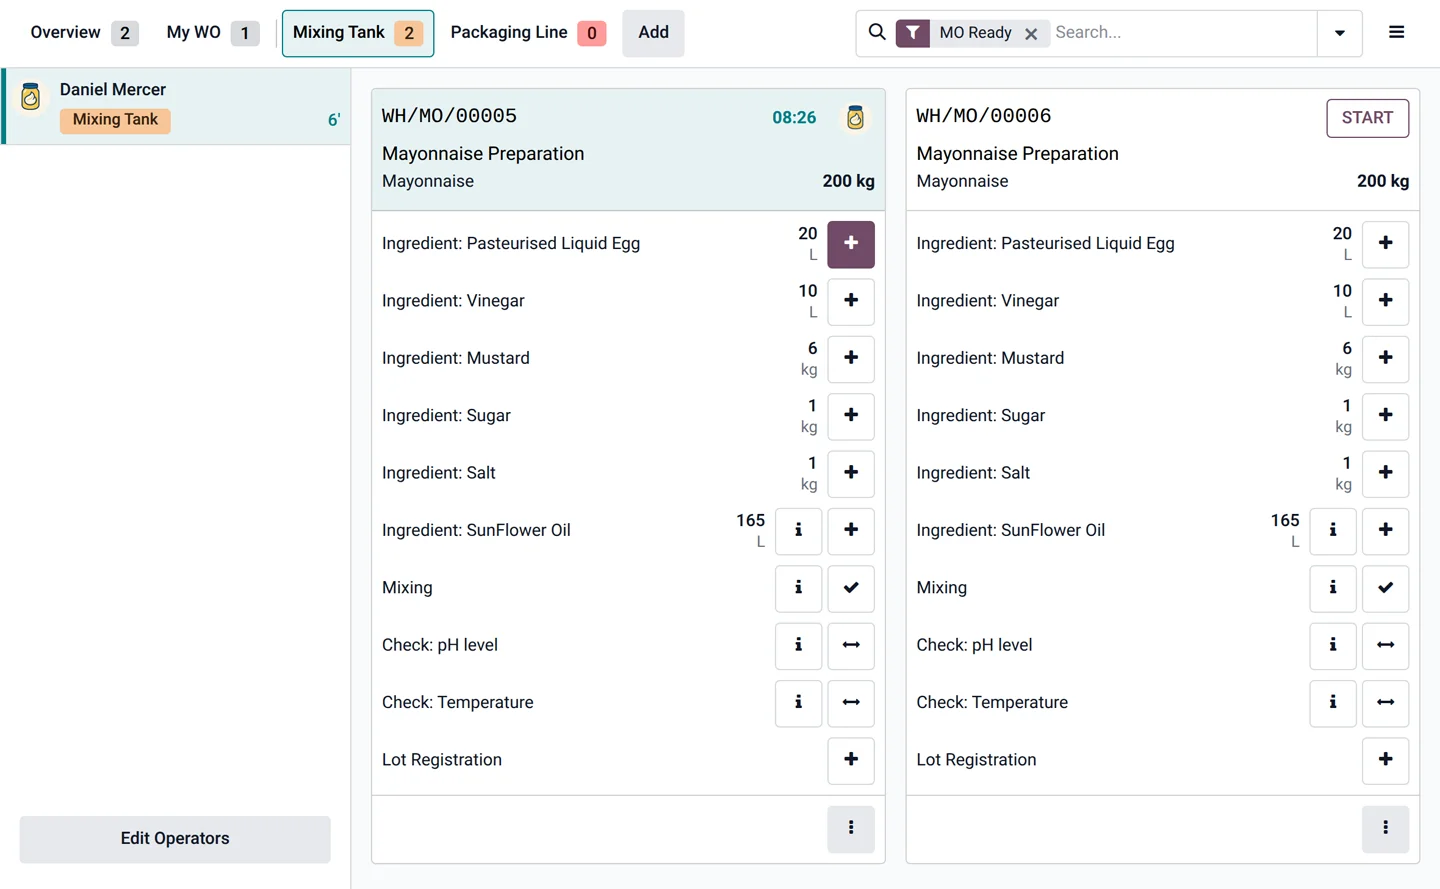Mark Mixing step done in WH/MO/00005
The height and width of the screenshot is (889, 1440).
pos(851,588)
